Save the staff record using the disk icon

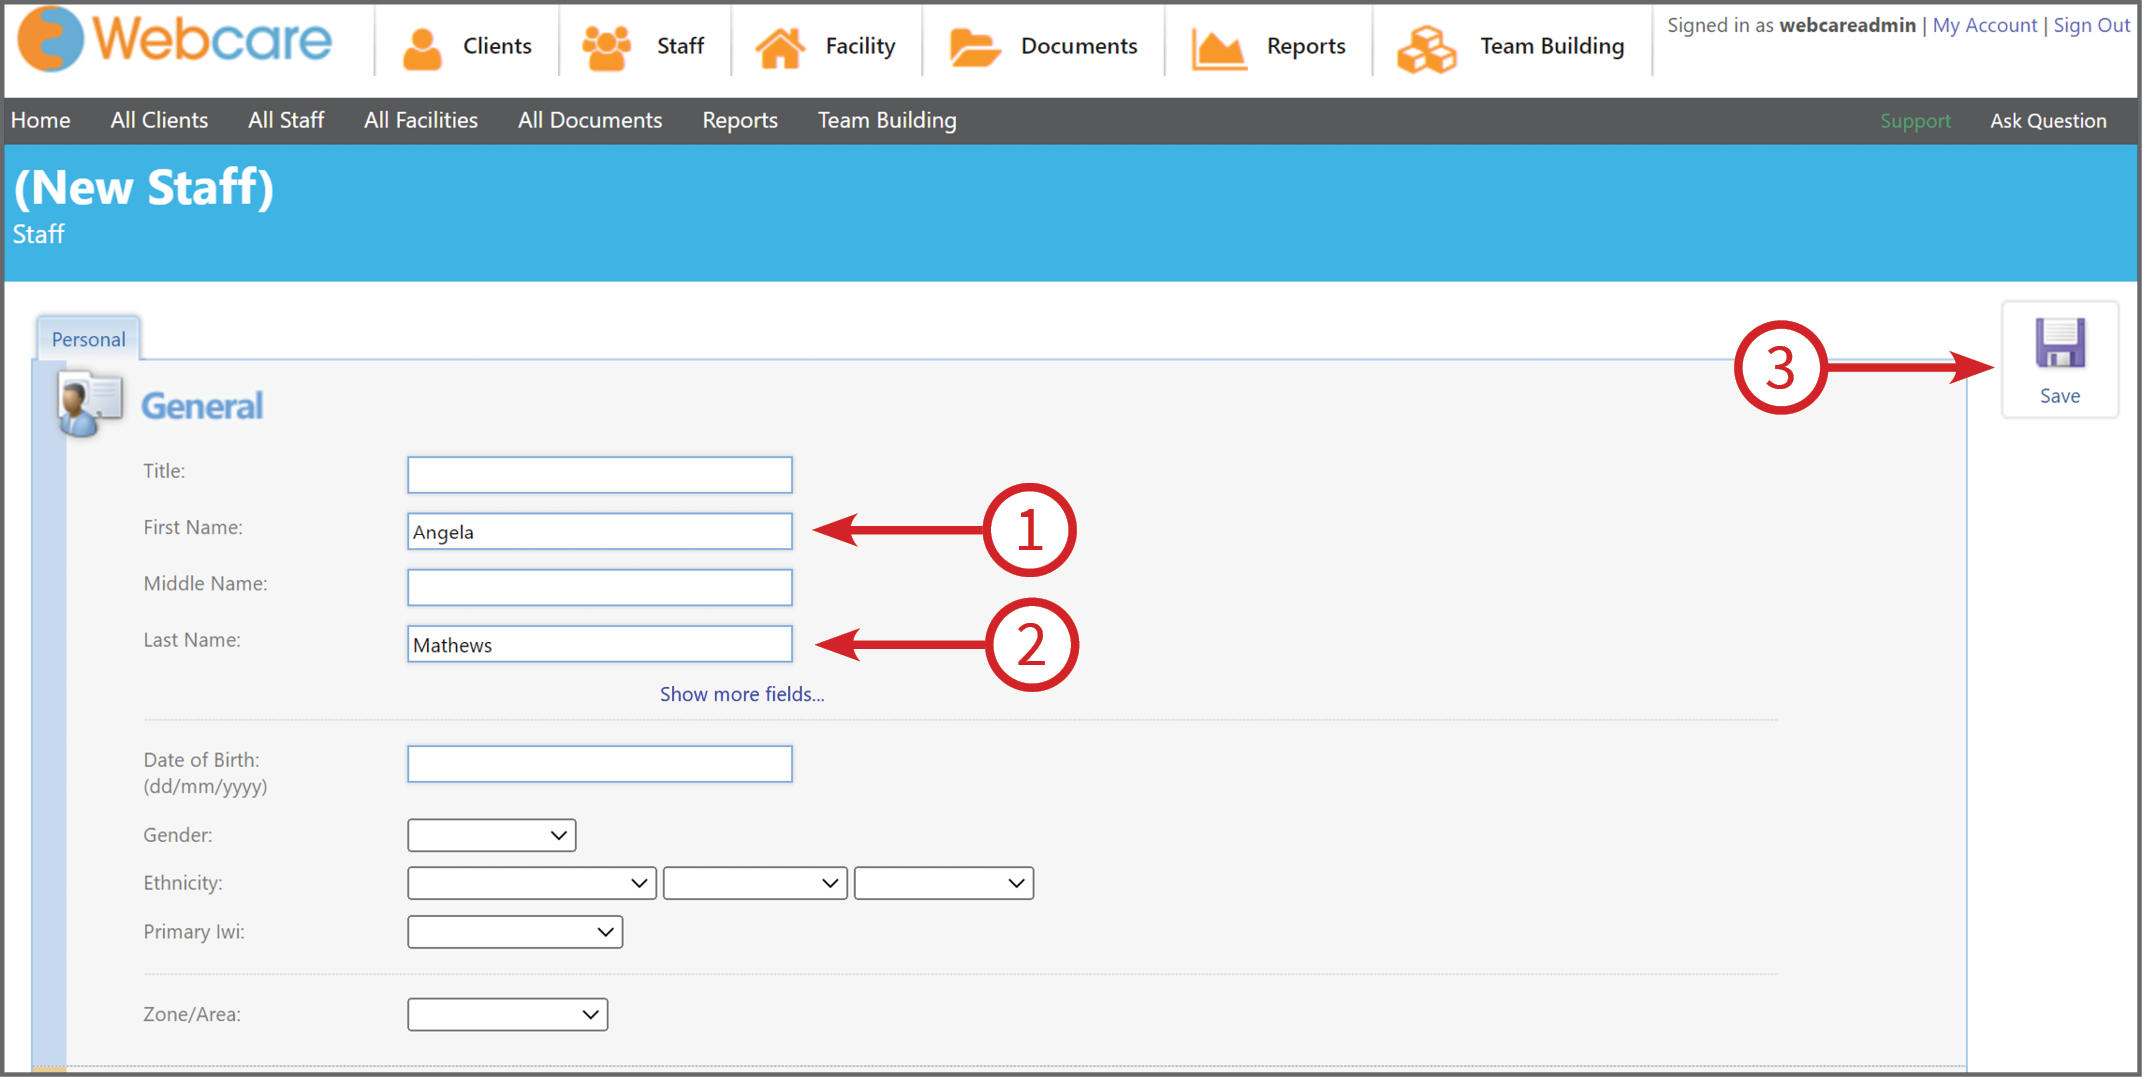point(2059,345)
